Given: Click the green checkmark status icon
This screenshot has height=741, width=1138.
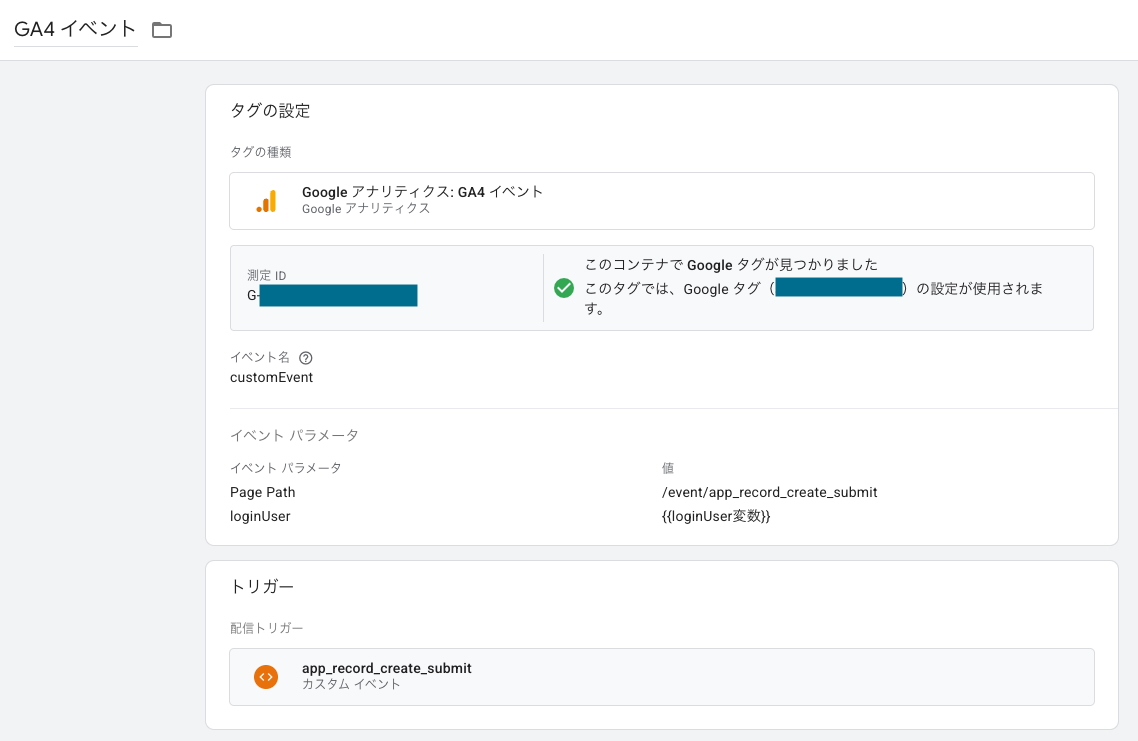Looking at the screenshot, I should 564,288.
